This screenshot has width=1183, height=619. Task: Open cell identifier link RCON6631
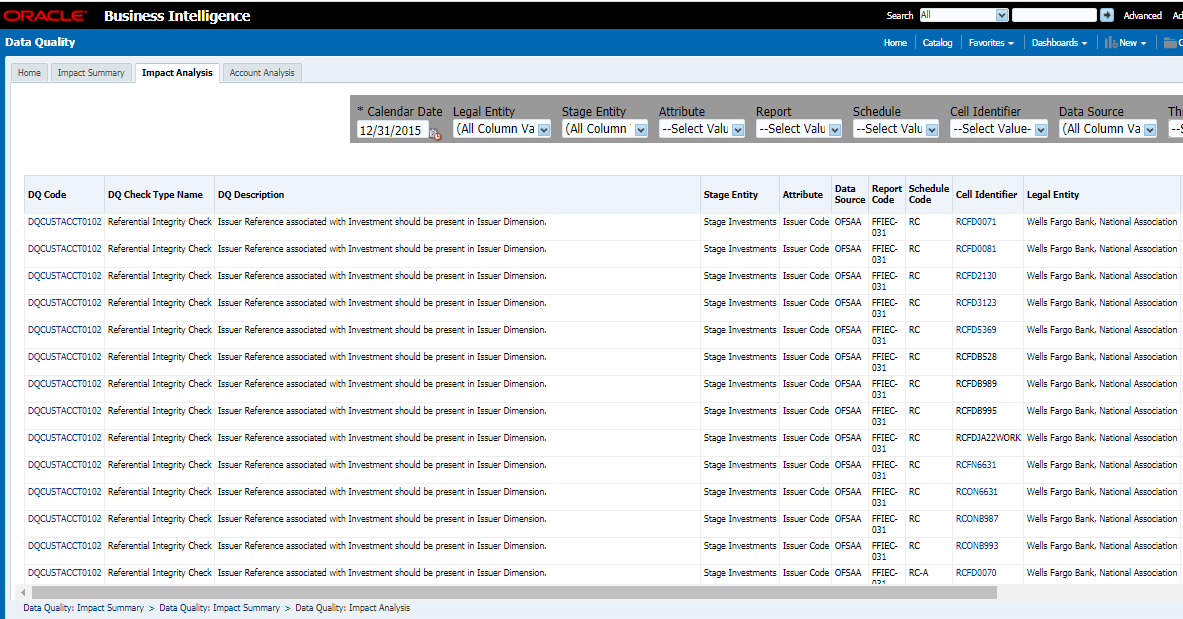[976, 492]
